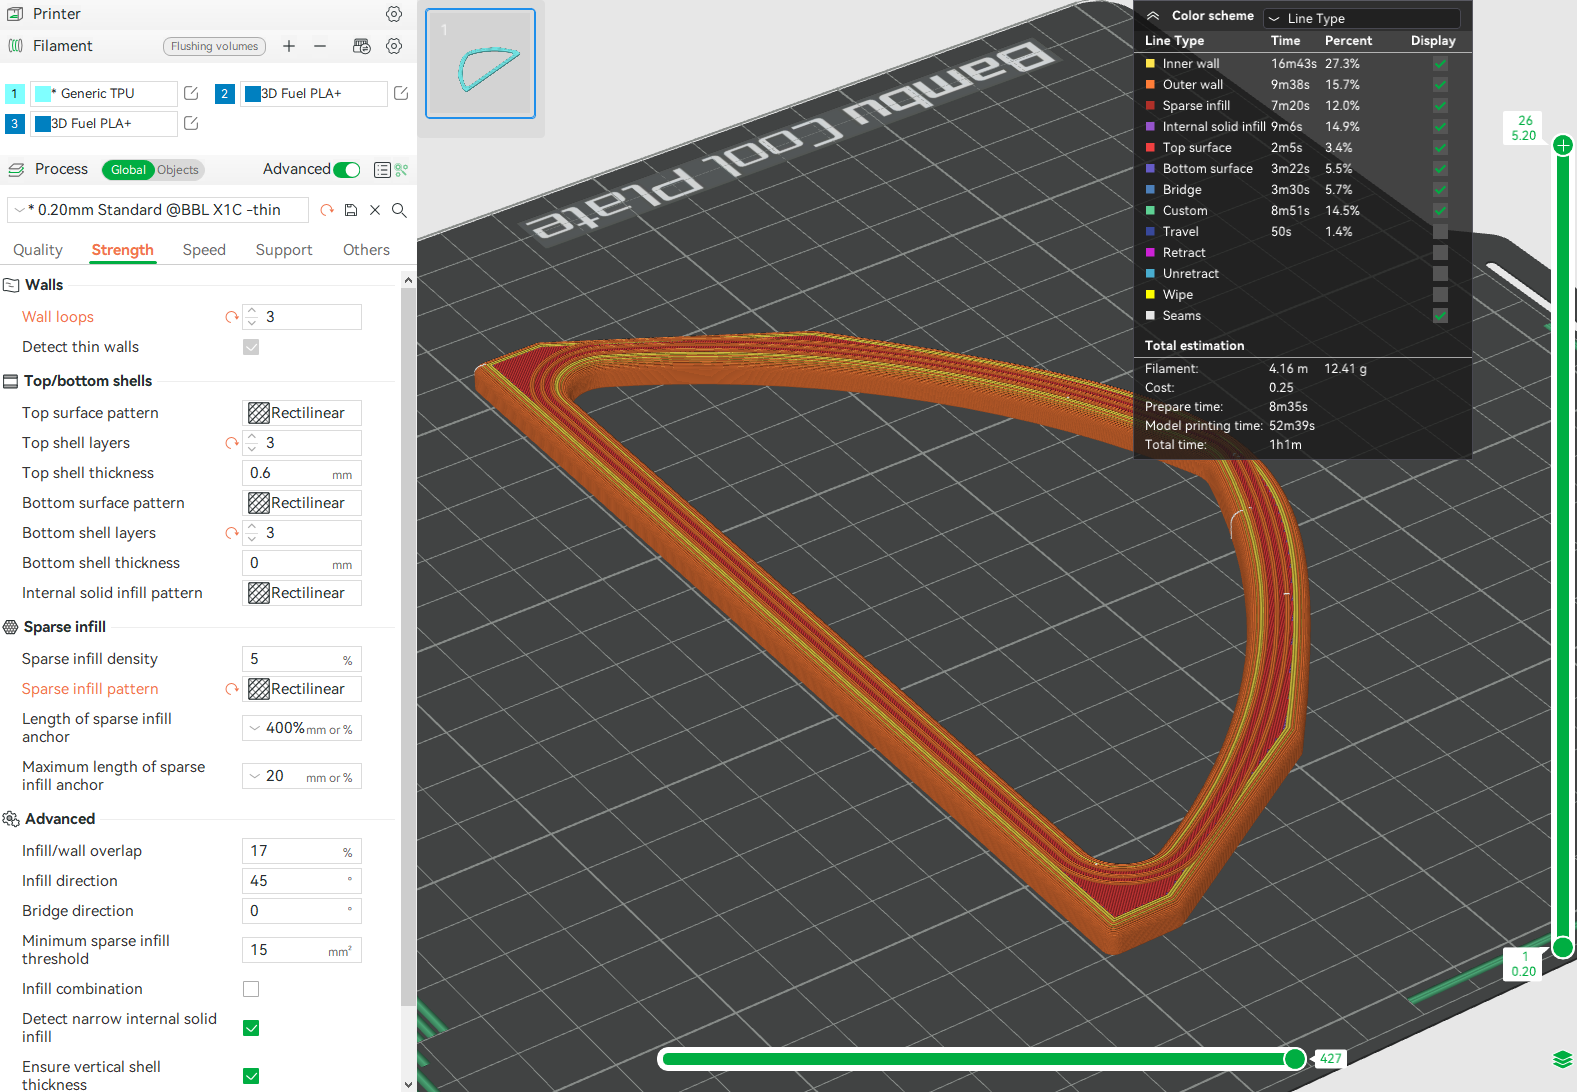Switch to the Support tab
Screen dimensions: 1577x1092
tap(284, 250)
